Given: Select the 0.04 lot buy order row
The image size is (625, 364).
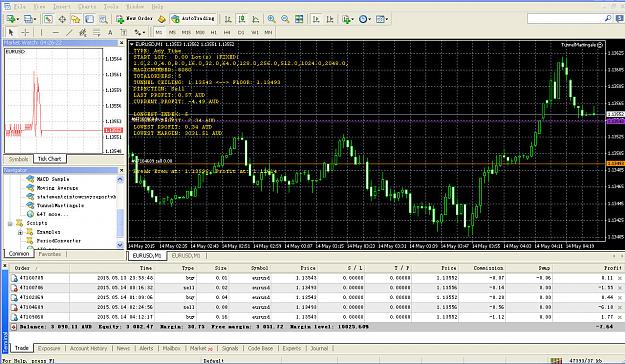Looking at the screenshot, I should pos(317,297).
